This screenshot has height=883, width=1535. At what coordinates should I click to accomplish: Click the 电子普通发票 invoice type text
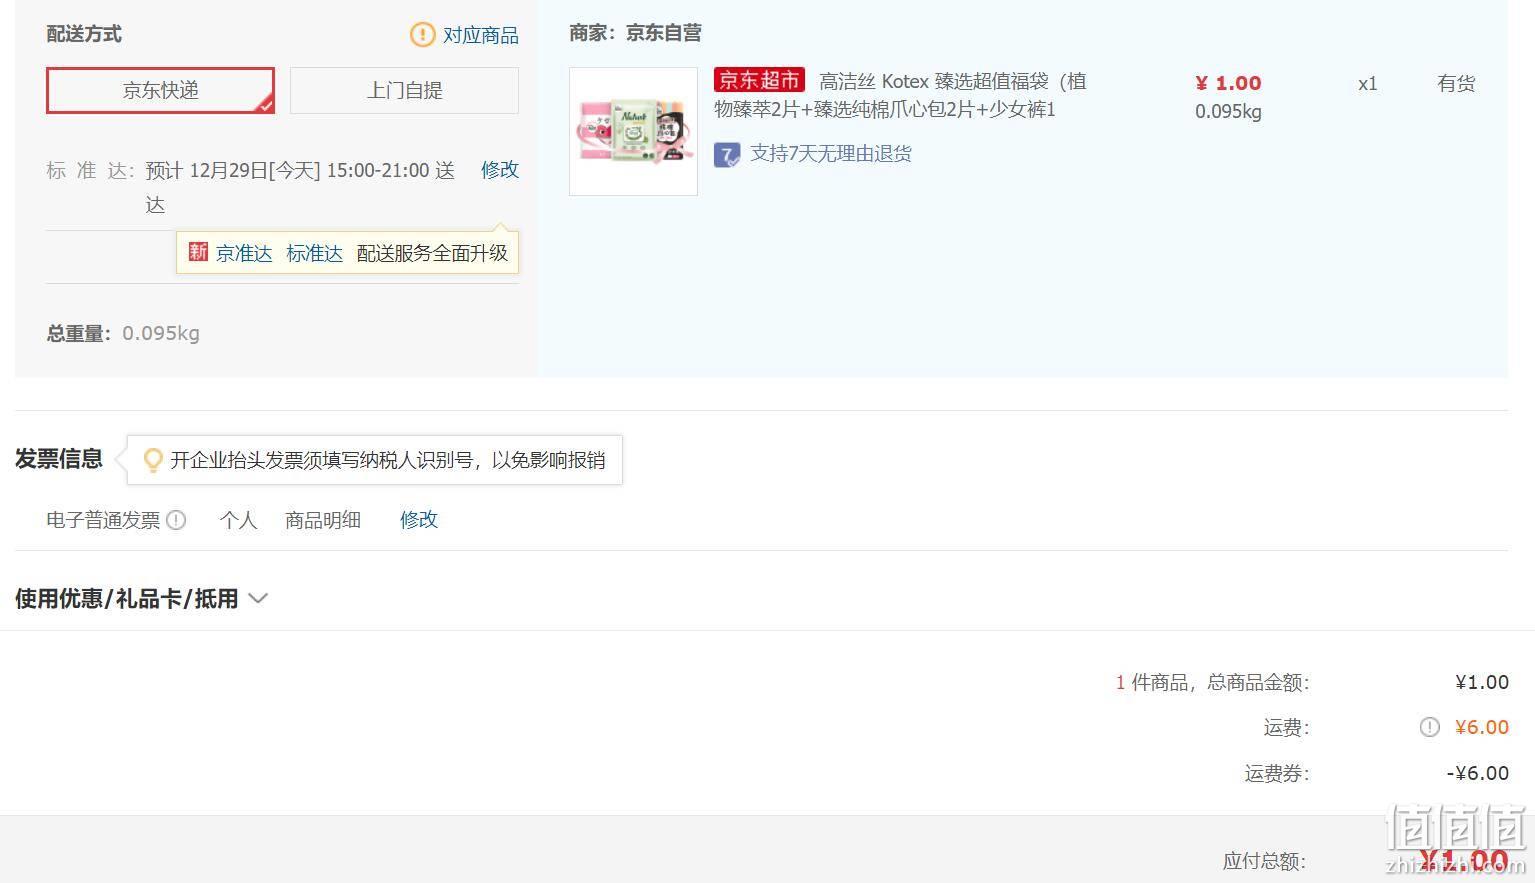tap(103, 520)
